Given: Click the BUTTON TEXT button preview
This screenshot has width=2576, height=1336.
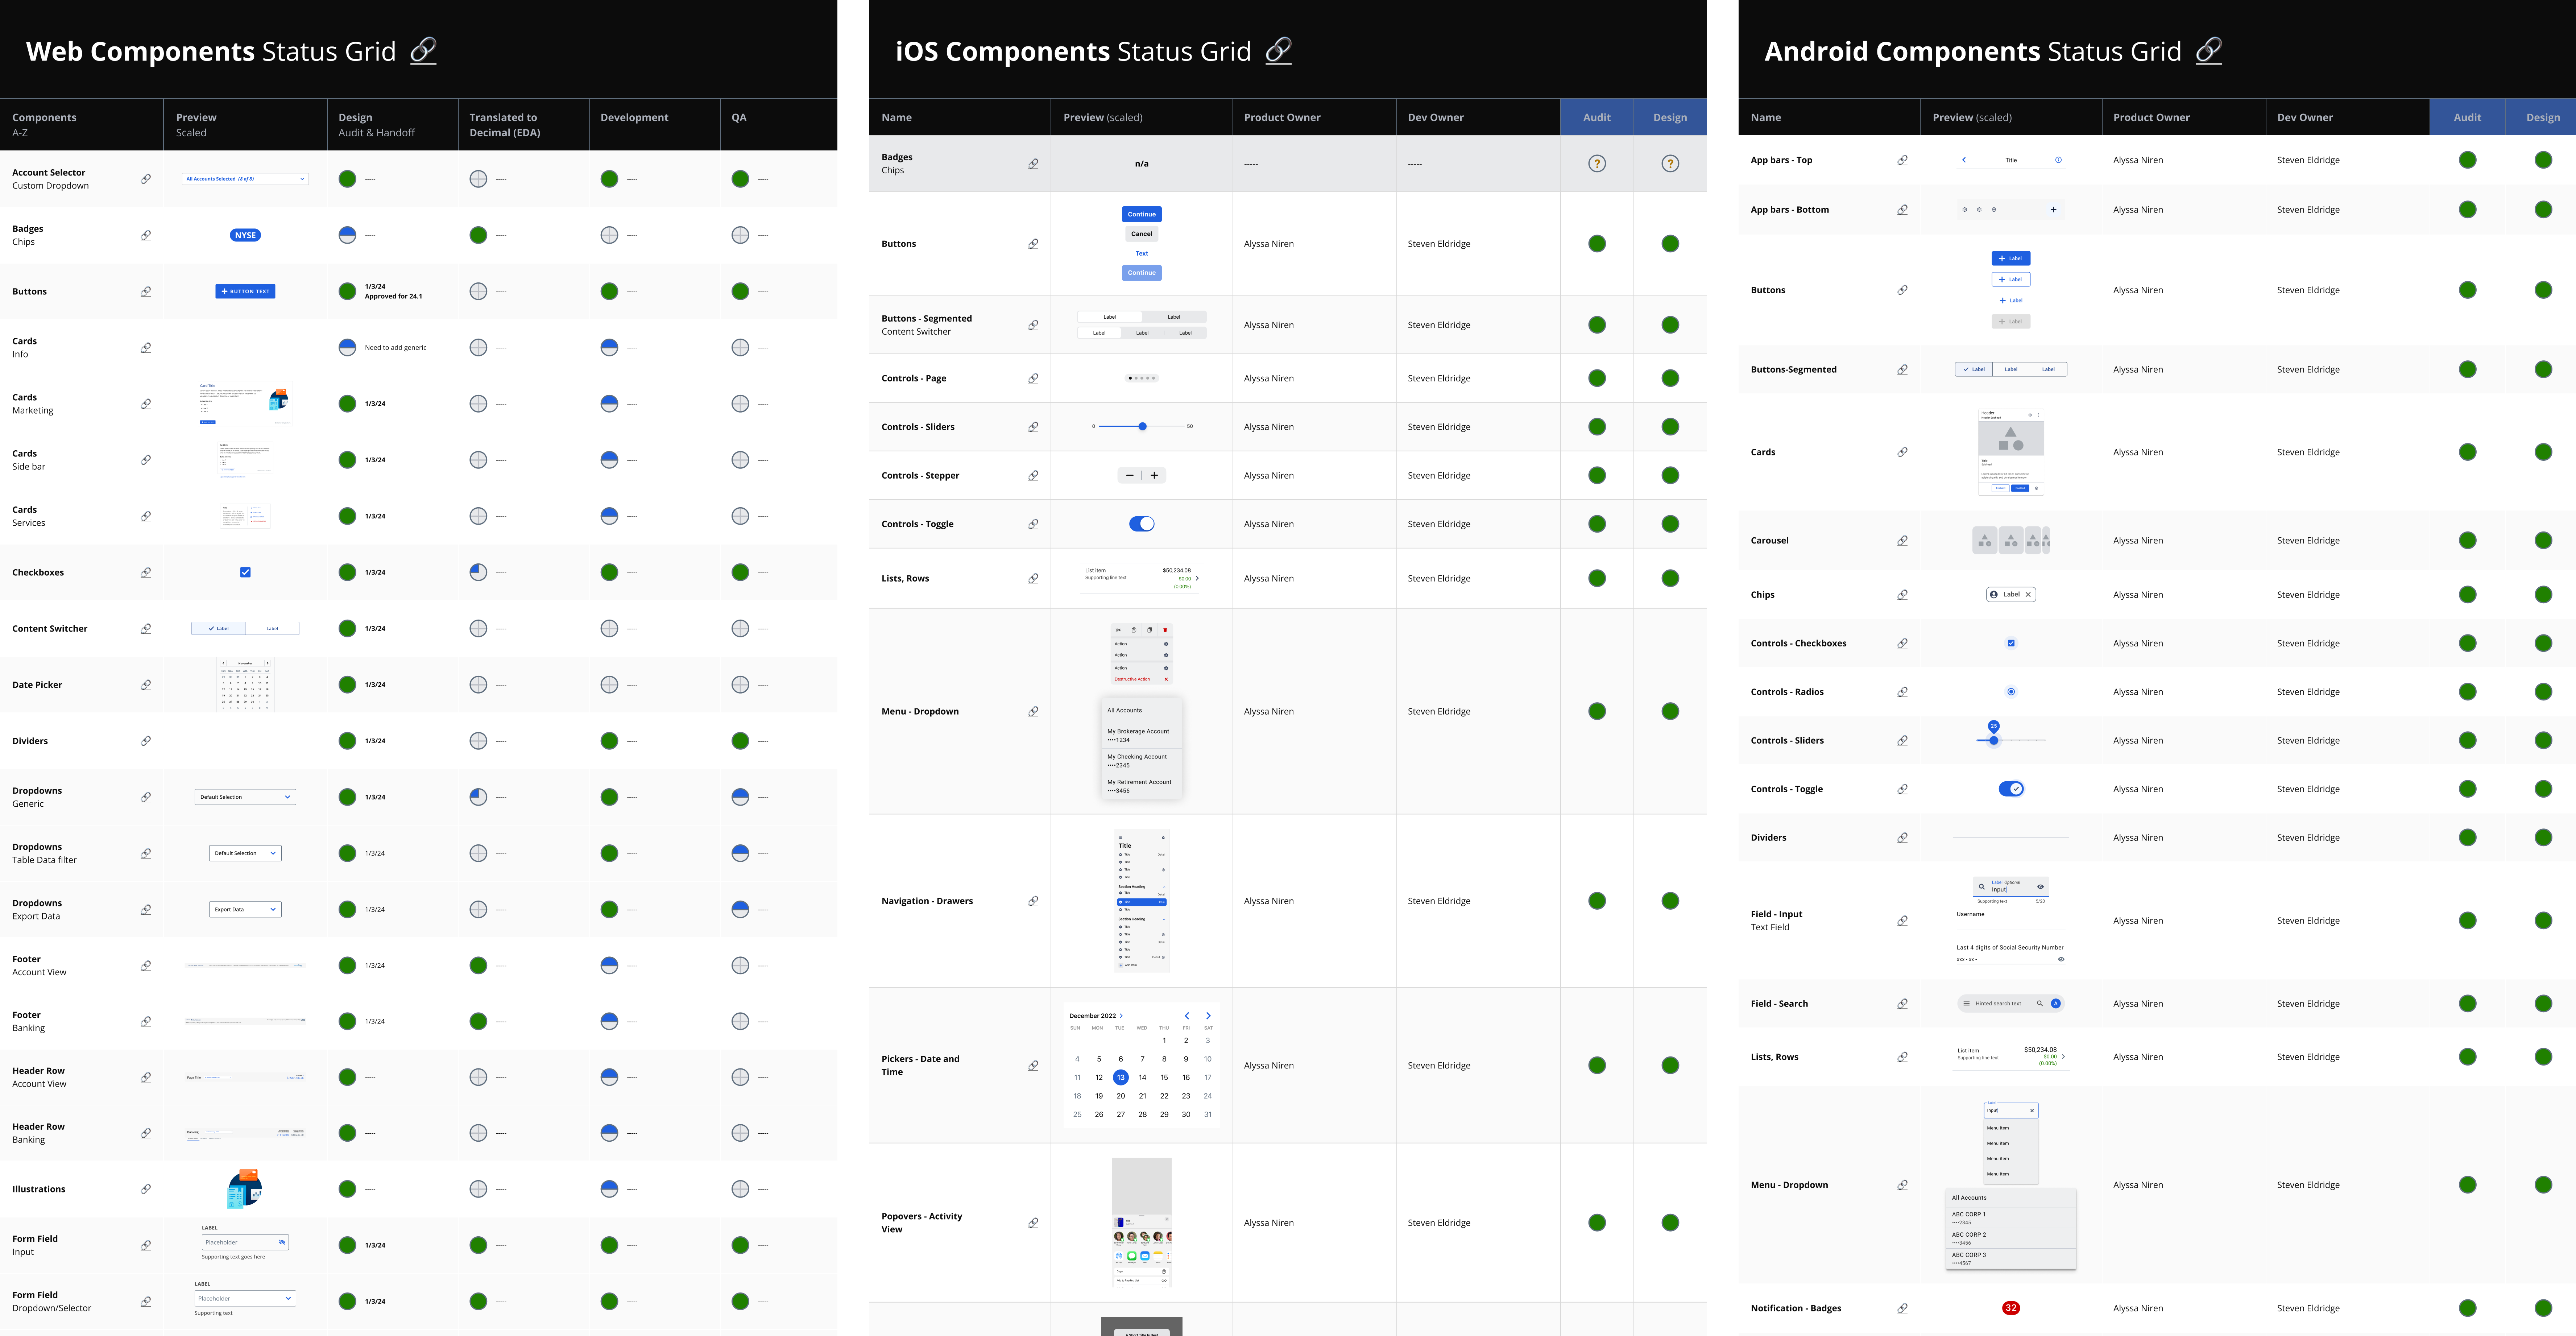Looking at the screenshot, I should click(x=245, y=292).
